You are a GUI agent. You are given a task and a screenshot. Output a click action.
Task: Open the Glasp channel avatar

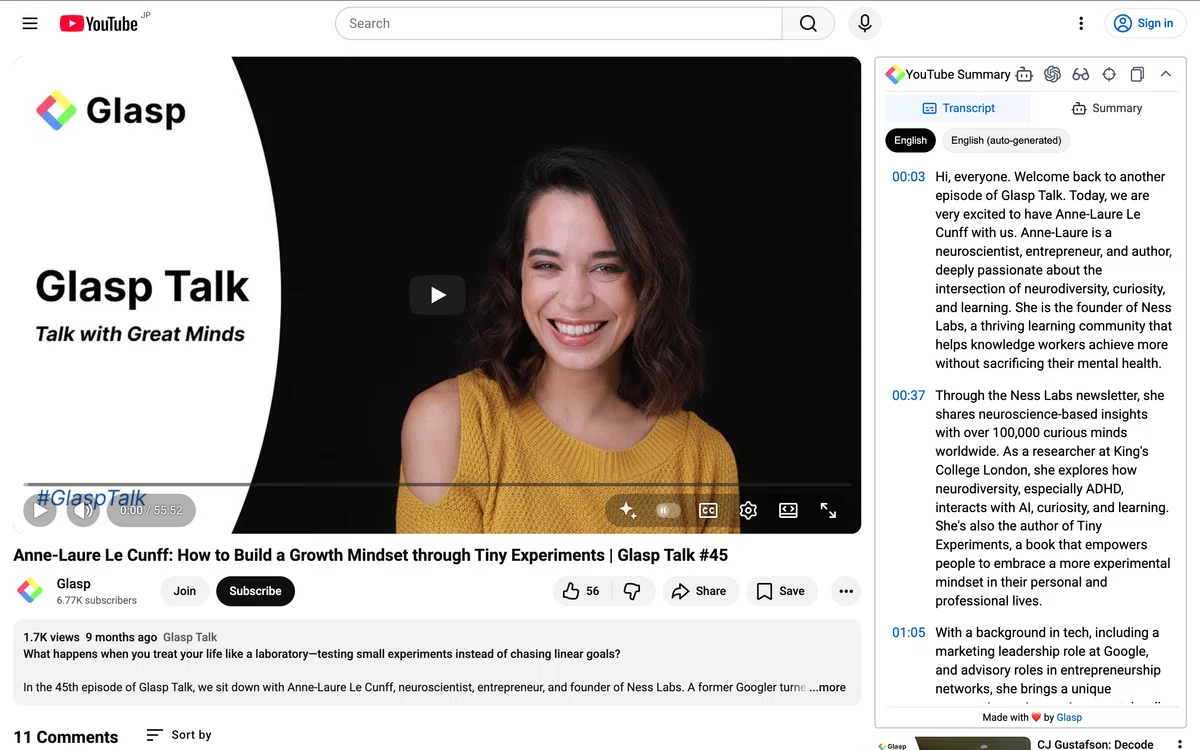tap(30, 591)
